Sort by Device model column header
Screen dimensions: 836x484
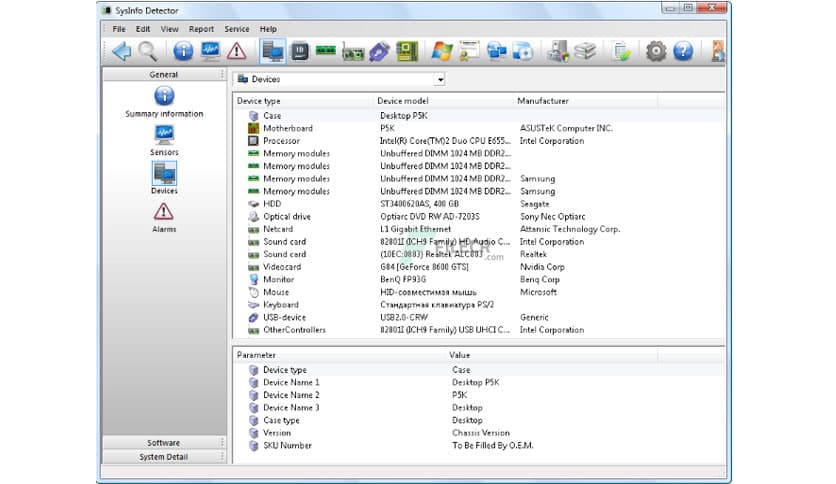[x=443, y=101]
